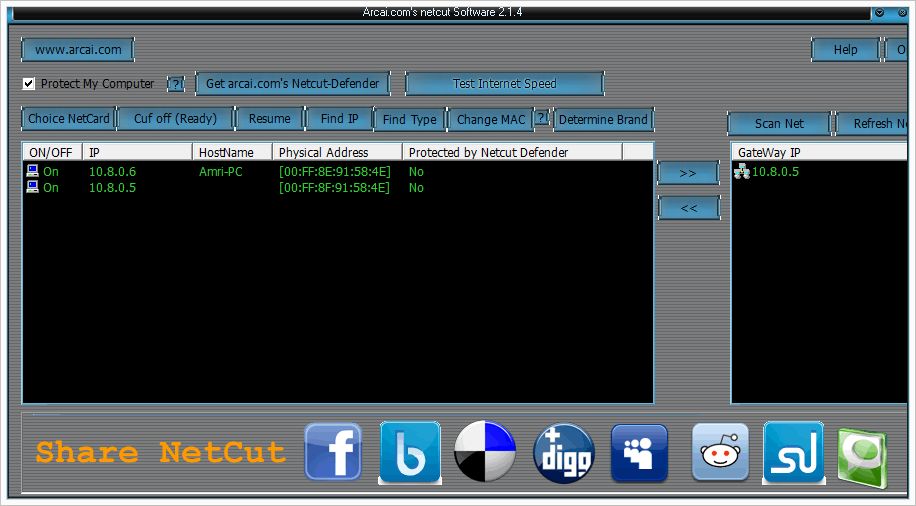The width and height of the screenshot is (916, 506).
Task: Click the Determine Brand button
Action: point(603,119)
